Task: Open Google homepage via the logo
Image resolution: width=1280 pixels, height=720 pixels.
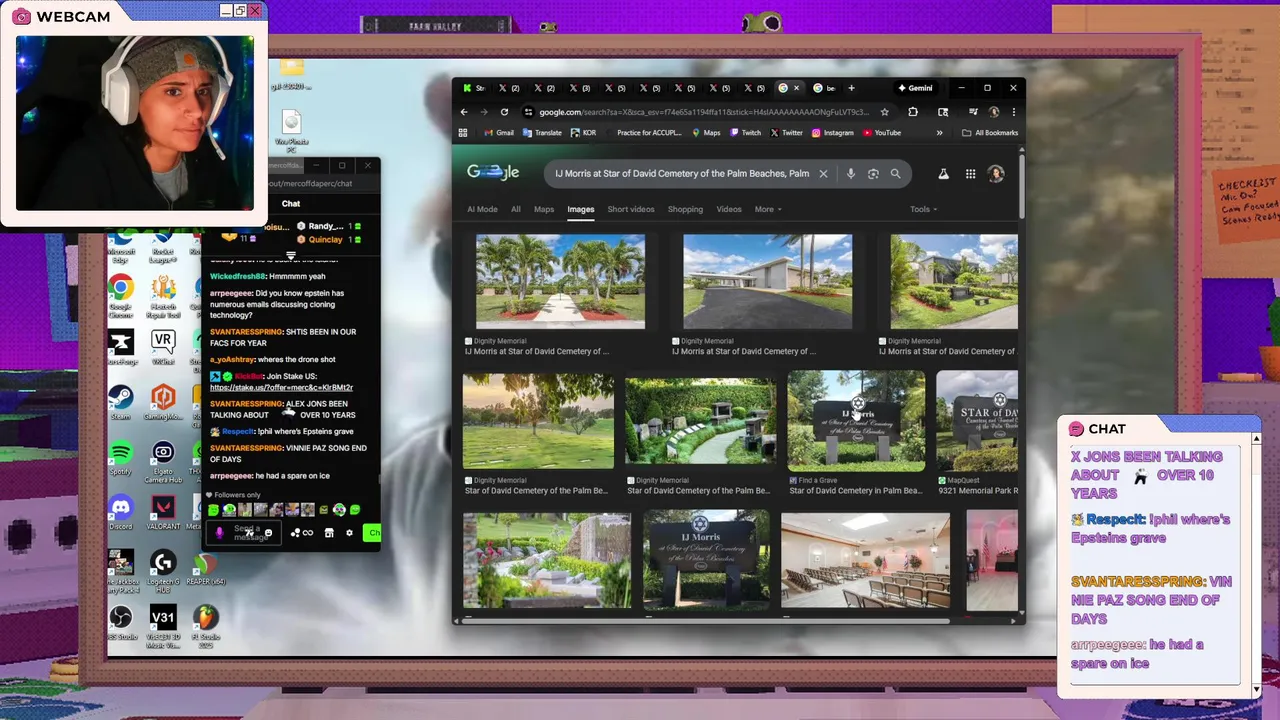Action: click(x=493, y=173)
